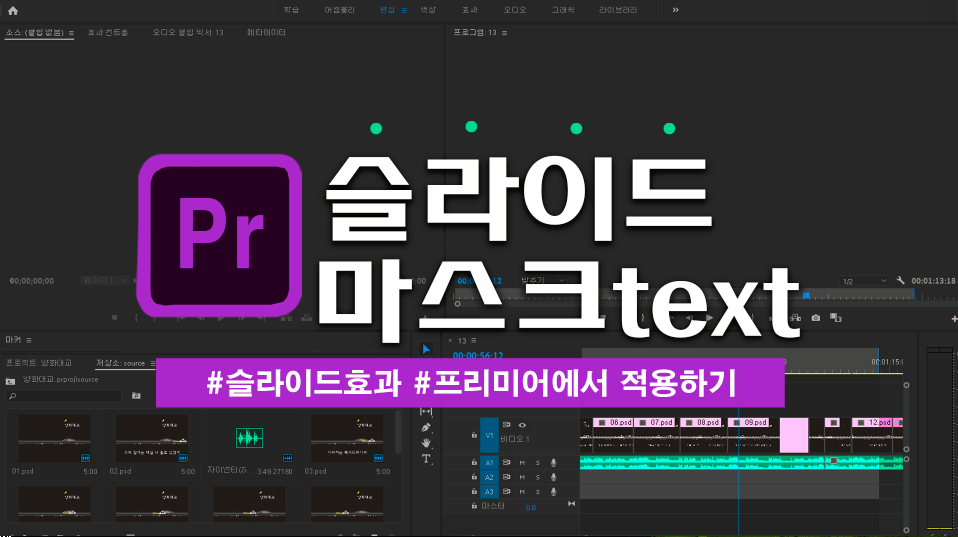Toggle V1 track targeting
Image resolution: width=958 pixels, height=537 pixels.
489,436
